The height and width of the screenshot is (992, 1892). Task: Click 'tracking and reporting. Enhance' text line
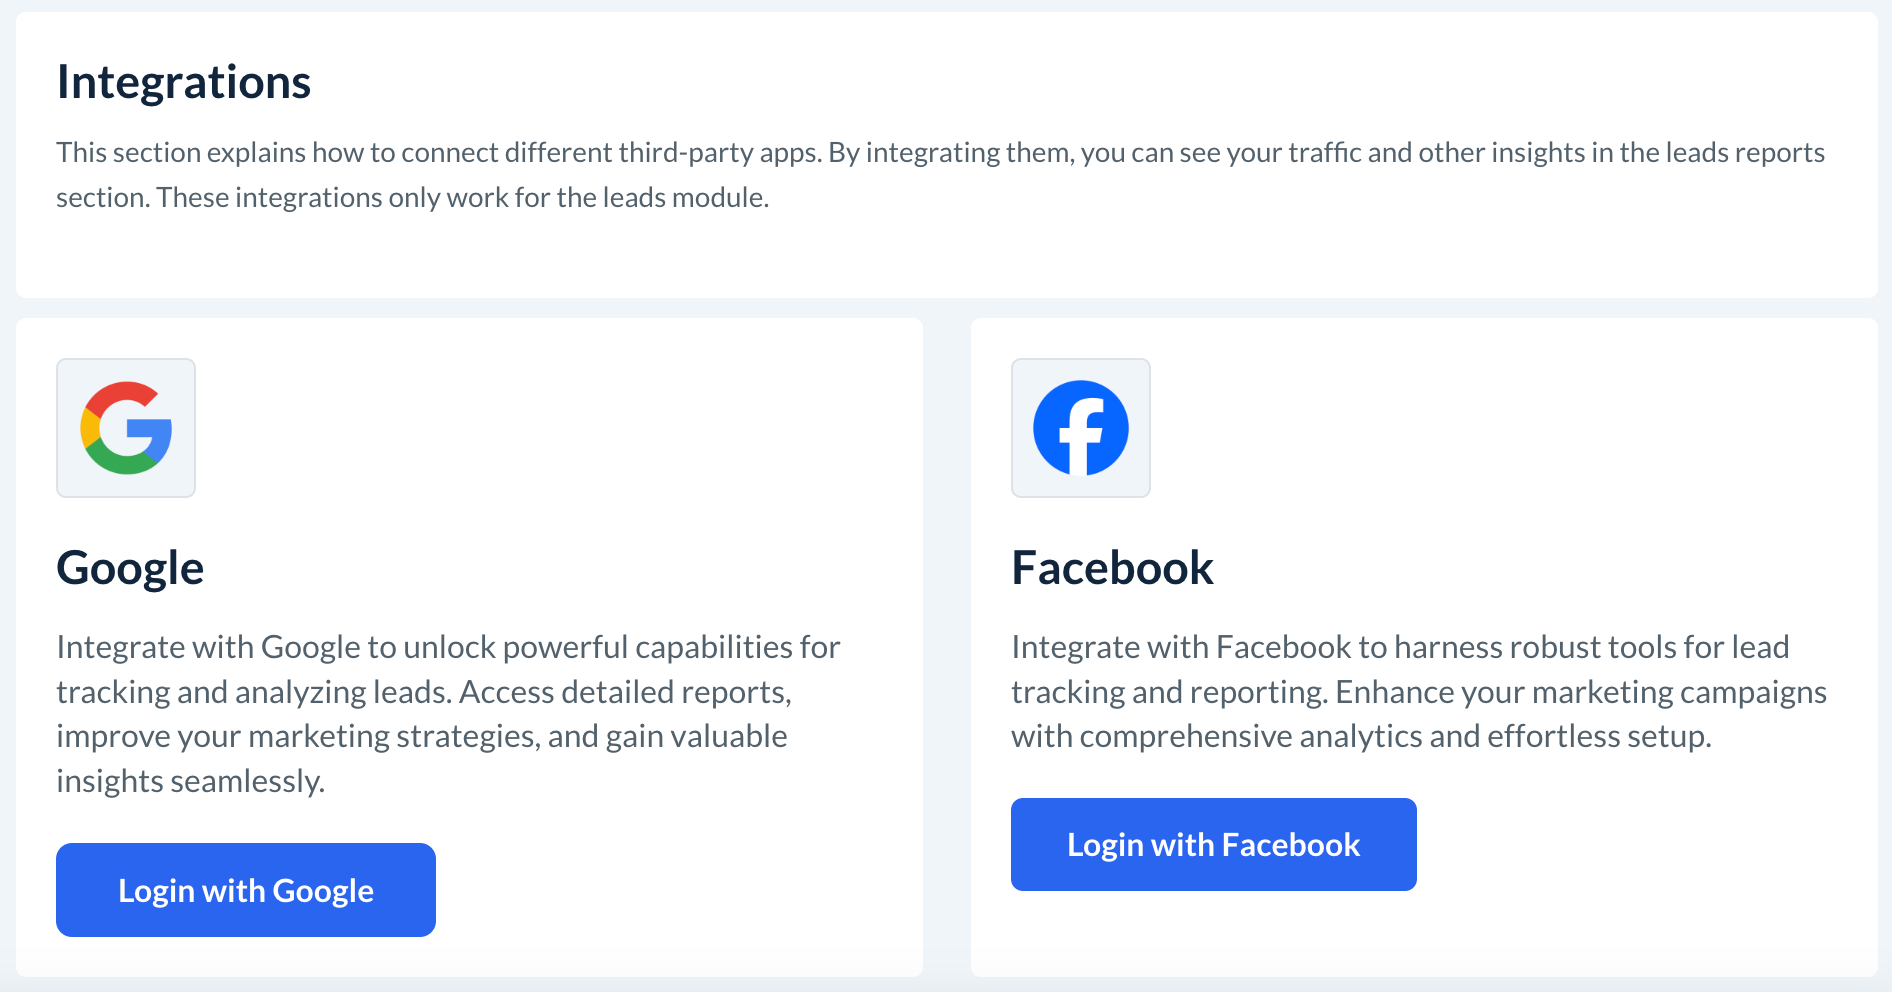pos(1418,692)
